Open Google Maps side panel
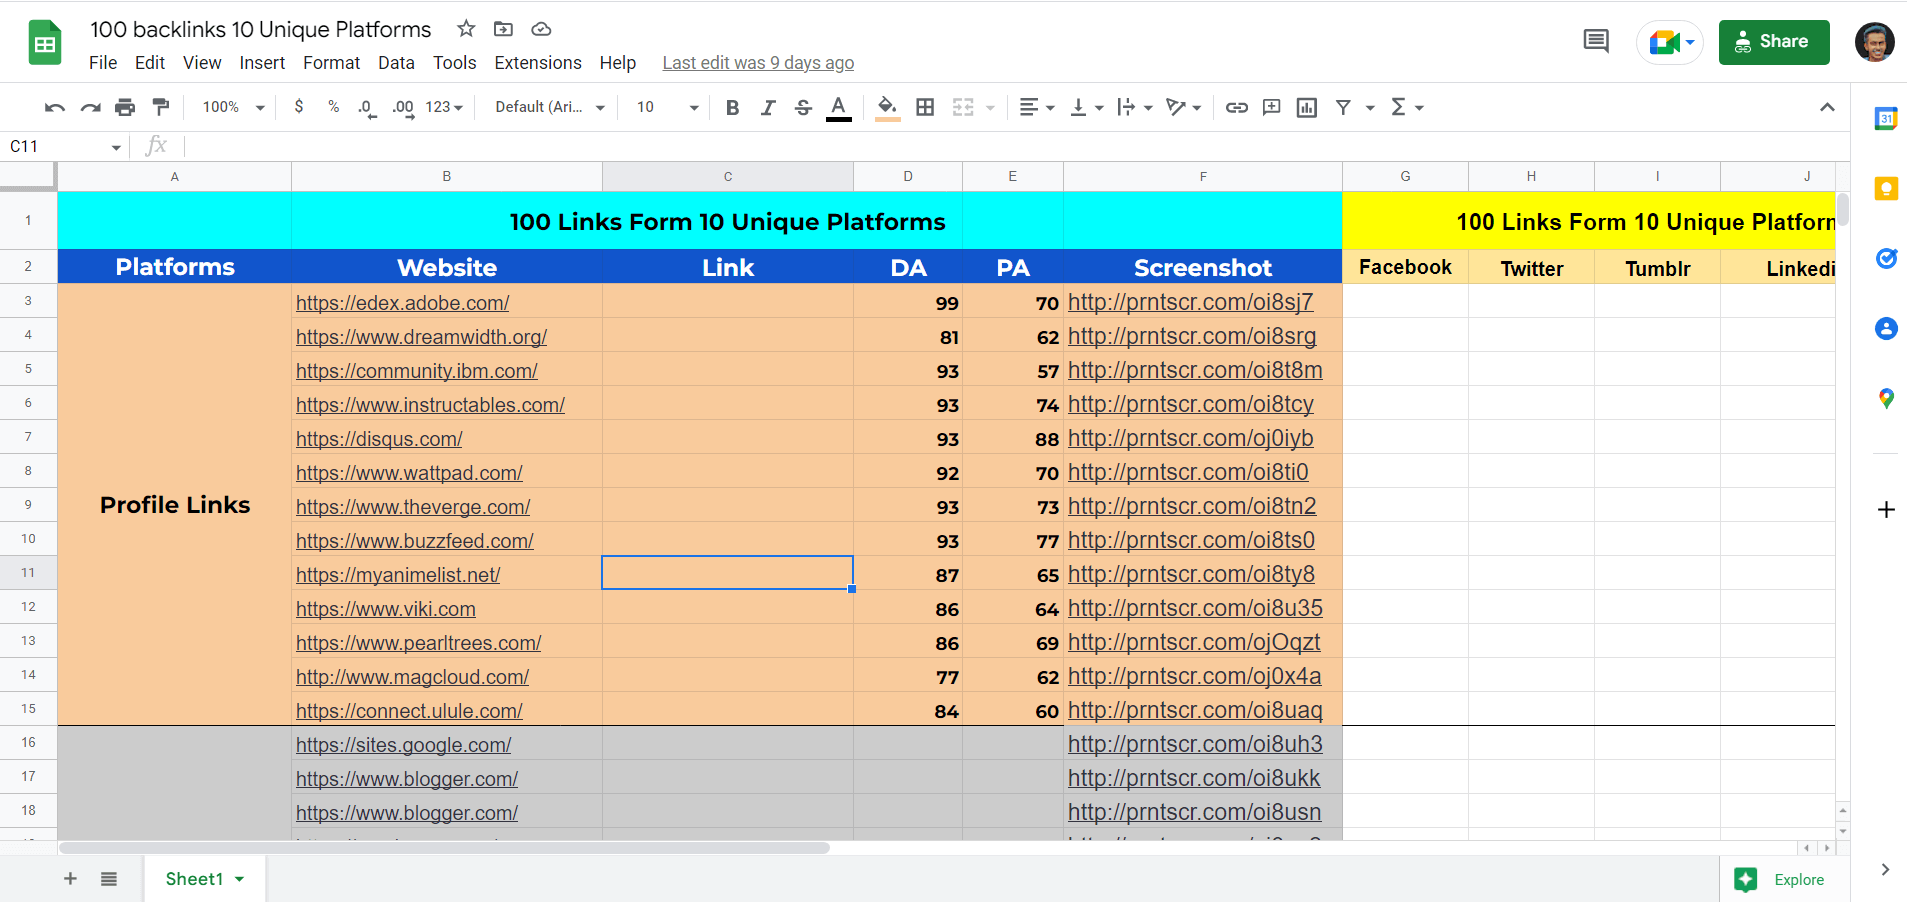Image resolution: width=1907 pixels, height=902 pixels. [x=1886, y=398]
